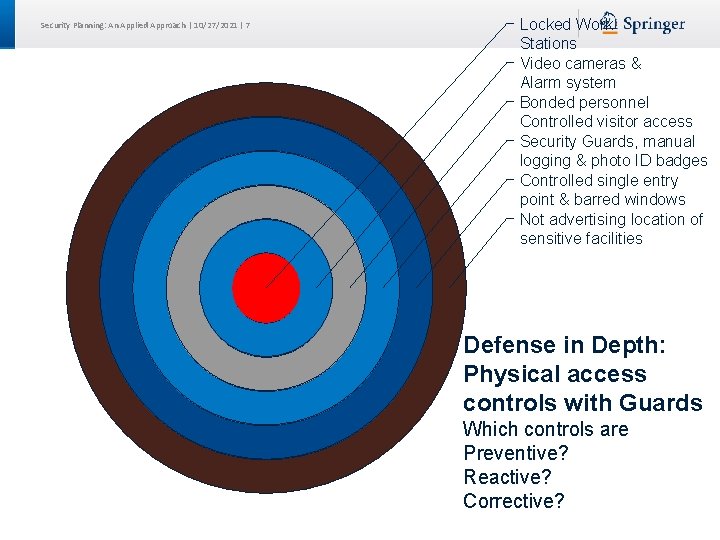Click the 'Defense in Depth:' title
This screenshot has width=720, height=540.
(x=564, y=345)
